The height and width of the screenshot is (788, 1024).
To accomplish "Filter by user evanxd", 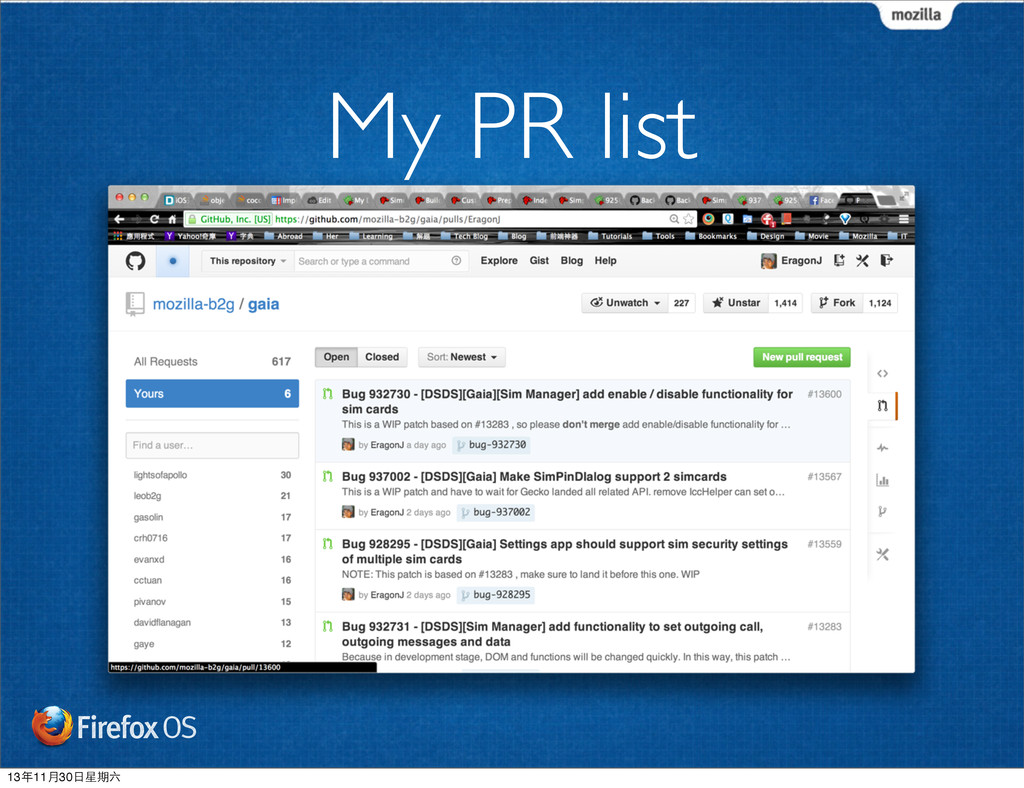I will pyautogui.click(x=149, y=559).
